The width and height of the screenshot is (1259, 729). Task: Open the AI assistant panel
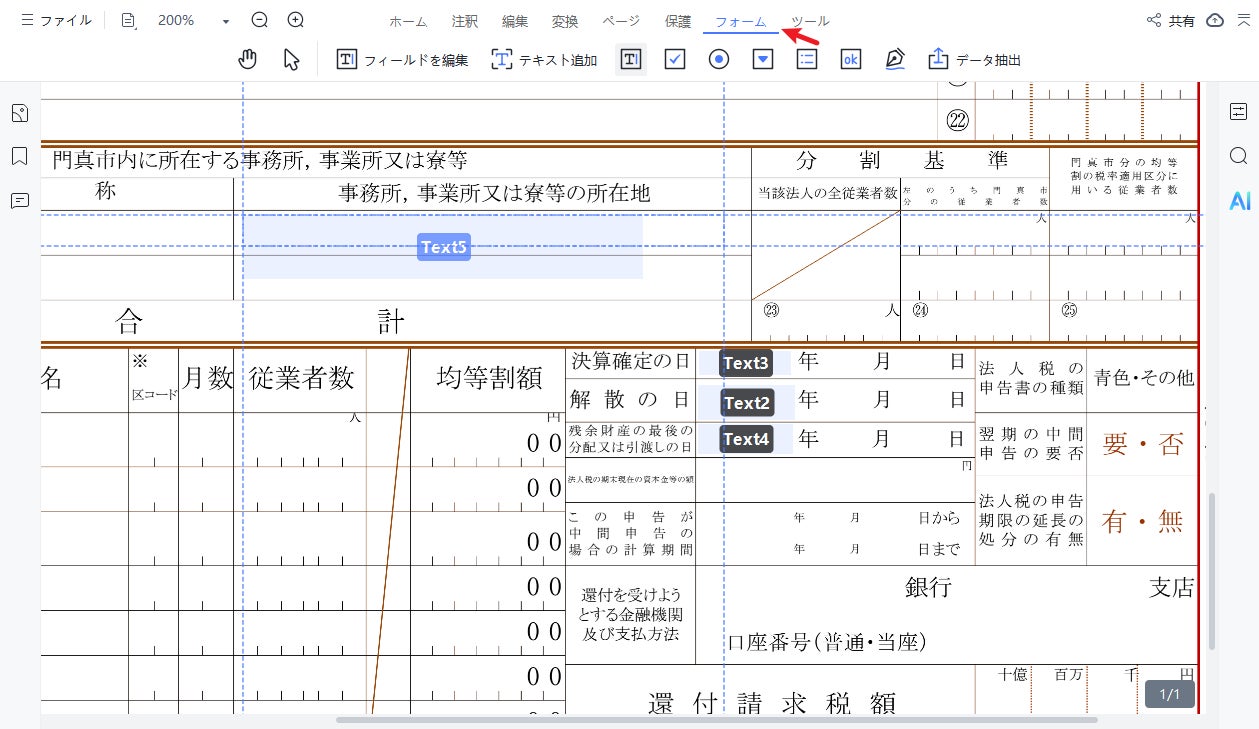pos(1240,201)
